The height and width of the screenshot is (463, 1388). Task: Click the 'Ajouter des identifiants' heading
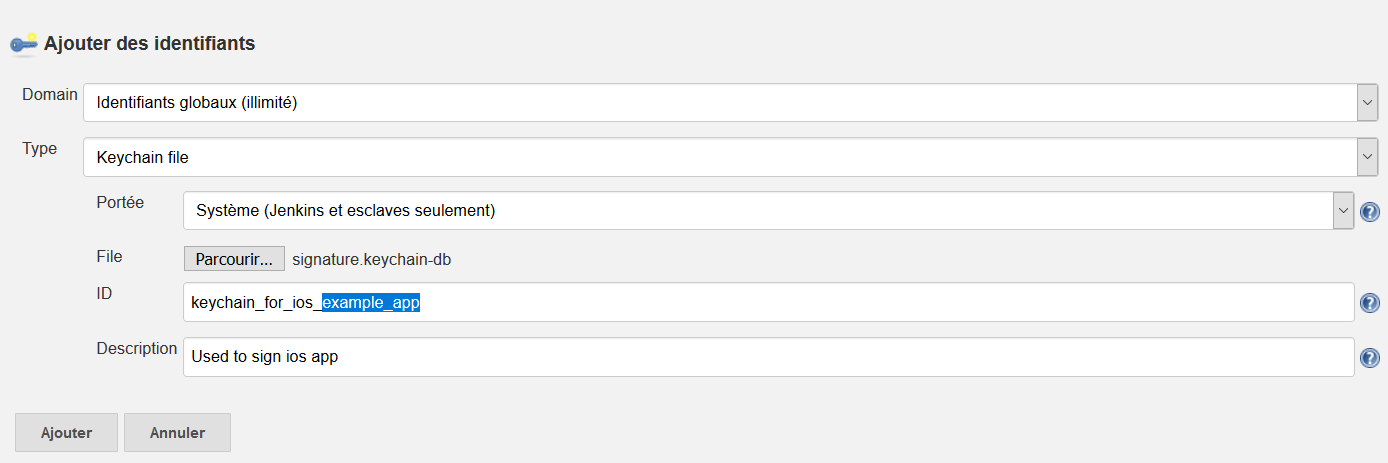tap(149, 44)
